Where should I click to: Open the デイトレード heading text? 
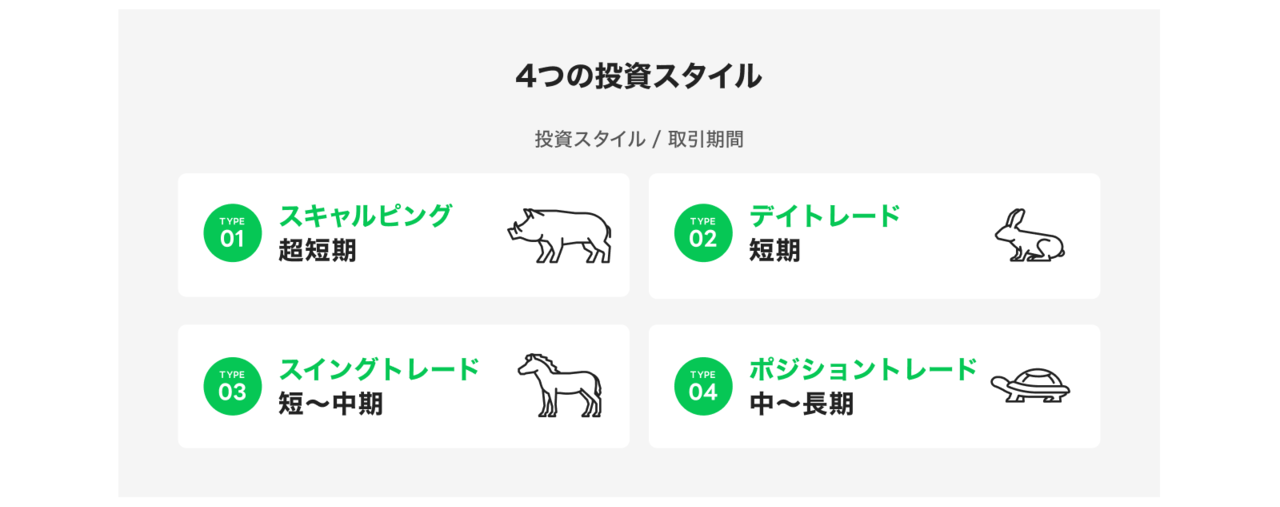(x=825, y=216)
